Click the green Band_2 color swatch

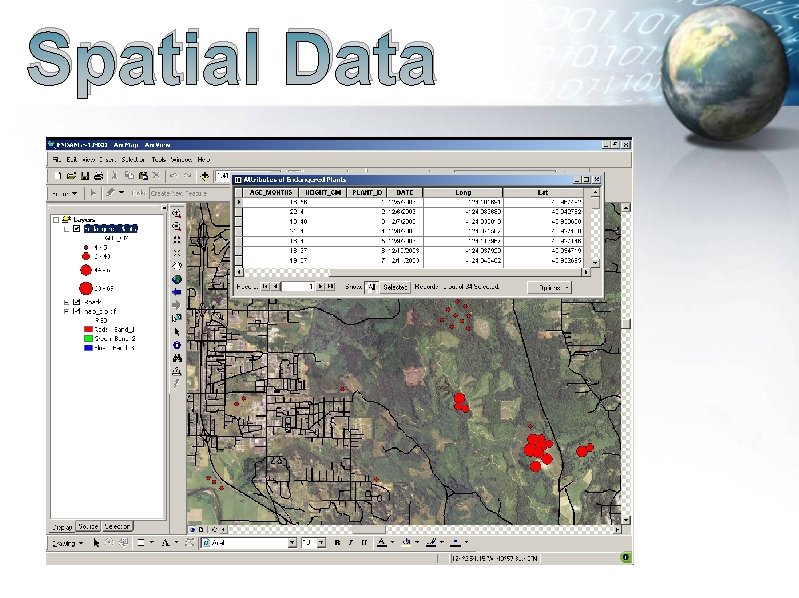88,339
